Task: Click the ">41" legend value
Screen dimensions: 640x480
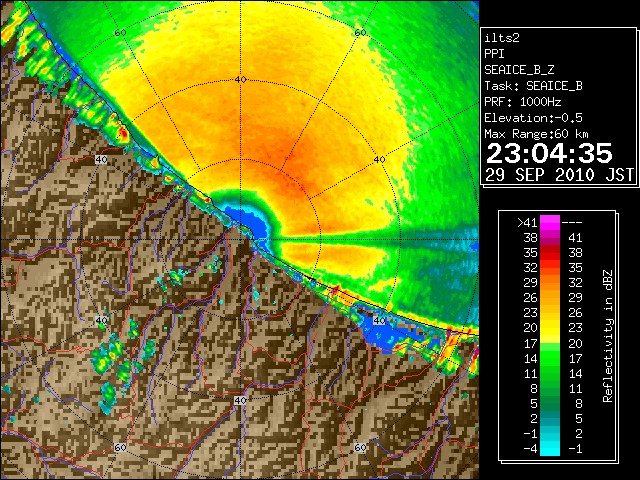Action: pos(527,222)
